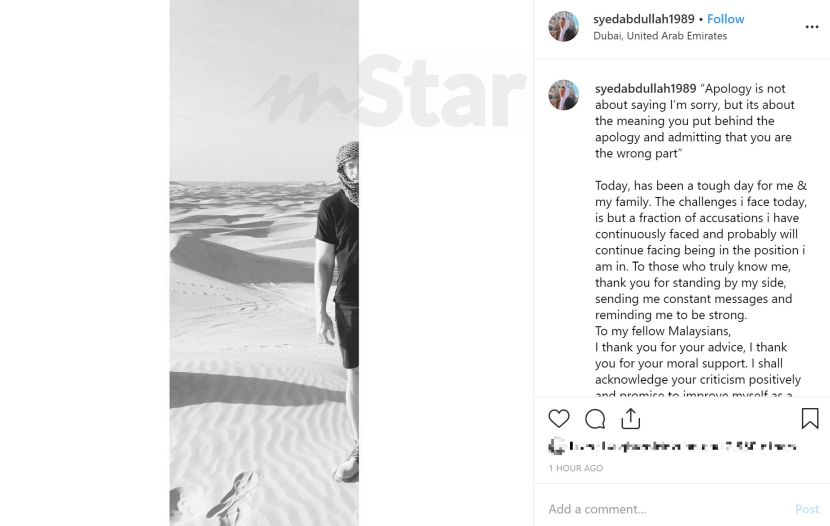
Task: Click the small liker avatar near likes
Action: point(556,446)
